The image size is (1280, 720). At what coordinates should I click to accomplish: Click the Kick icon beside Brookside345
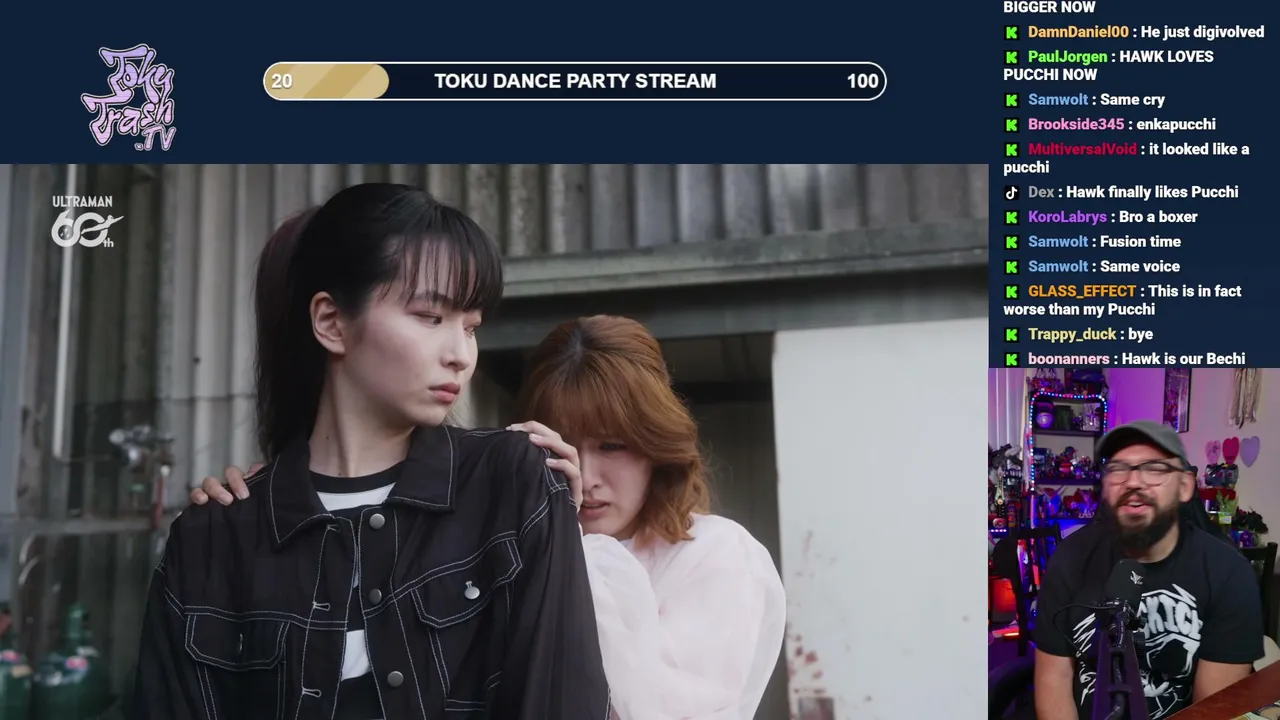tap(1011, 125)
